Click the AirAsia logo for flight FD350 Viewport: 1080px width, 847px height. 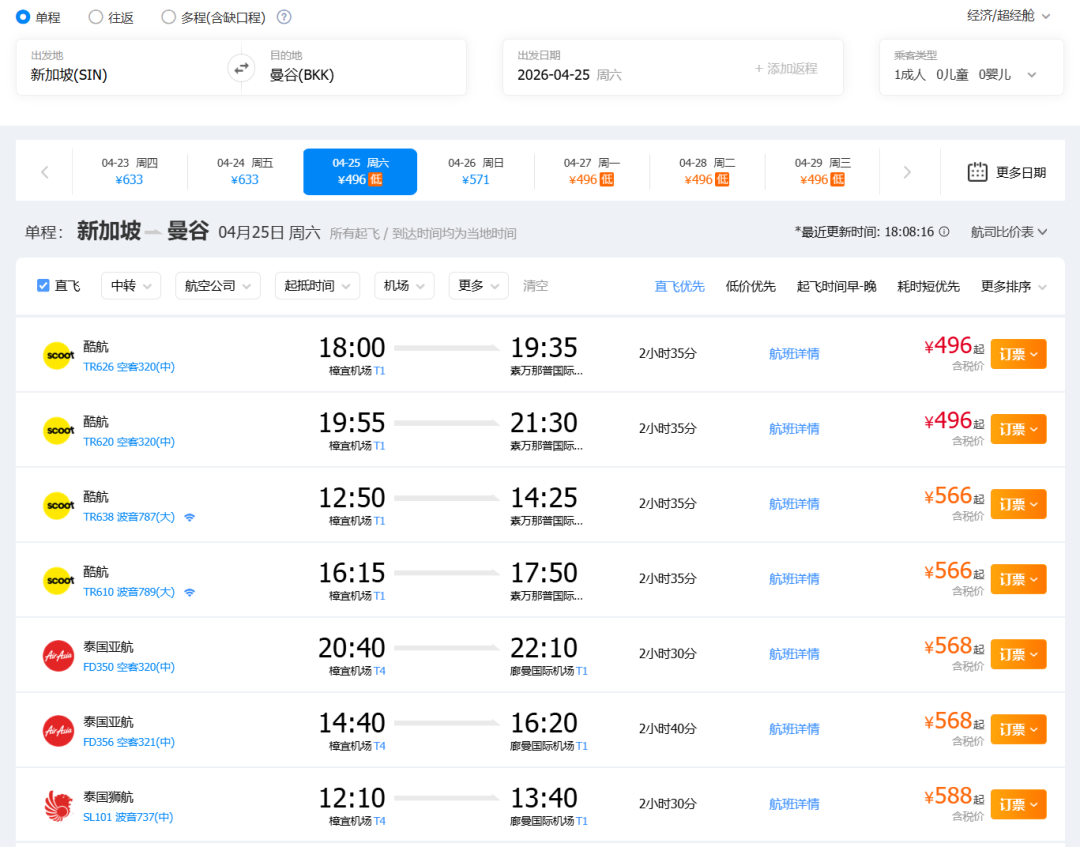(58, 655)
